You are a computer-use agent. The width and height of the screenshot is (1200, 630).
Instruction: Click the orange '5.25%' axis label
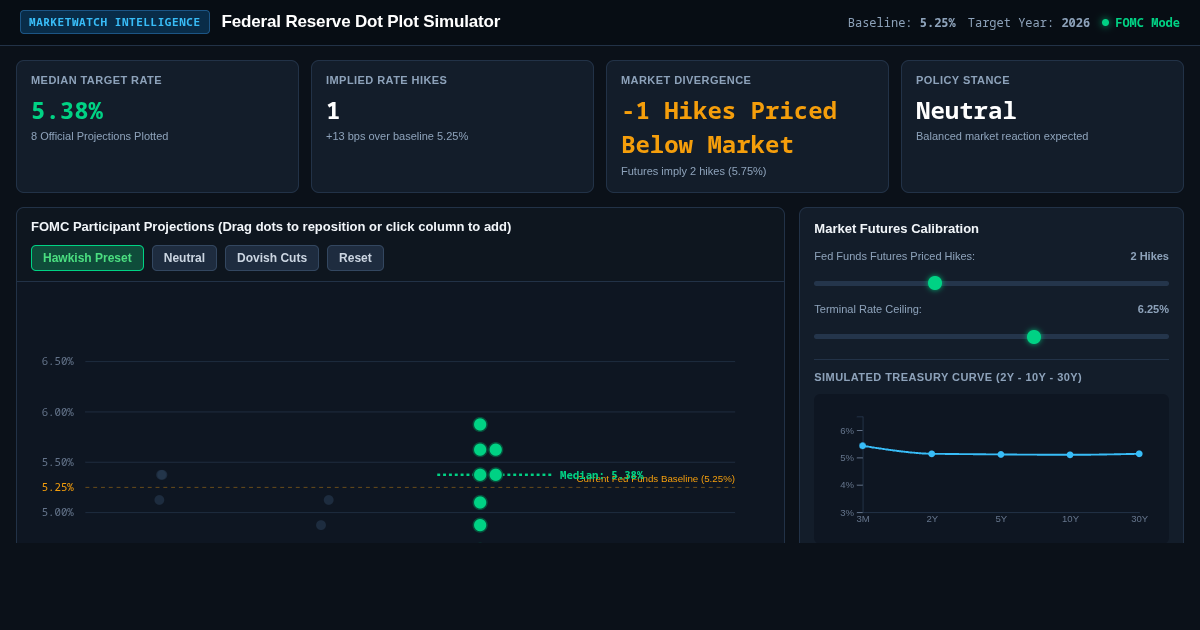(x=58, y=488)
